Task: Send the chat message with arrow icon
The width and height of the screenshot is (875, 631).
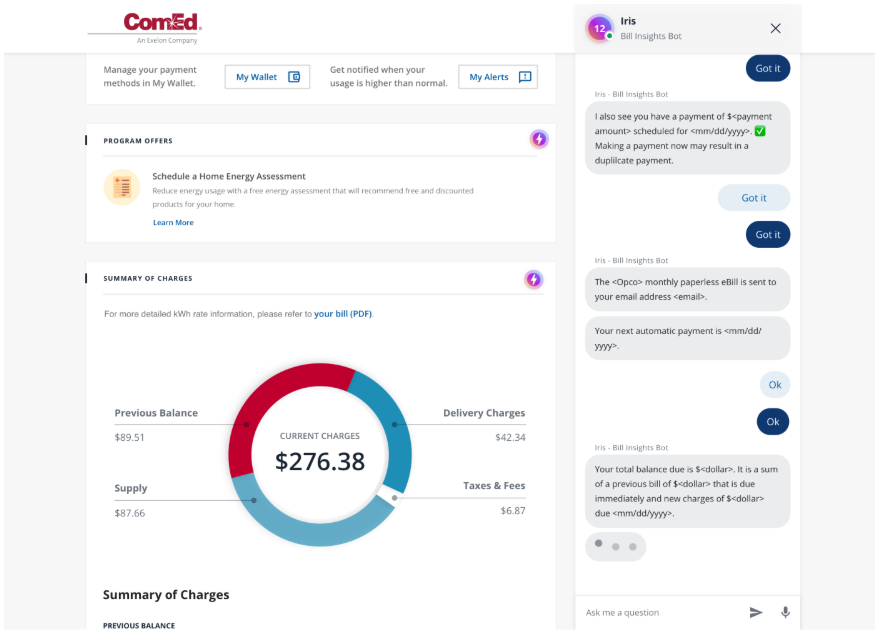Action: point(756,612)
